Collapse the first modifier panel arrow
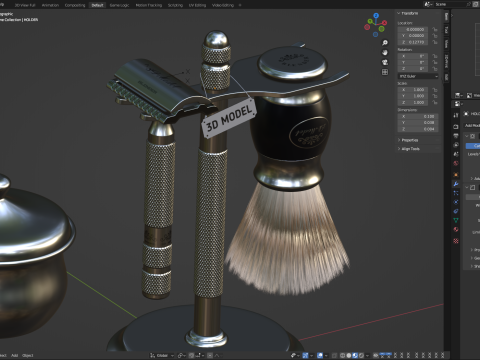The image size is (480, 360). [x=467, y=136]
